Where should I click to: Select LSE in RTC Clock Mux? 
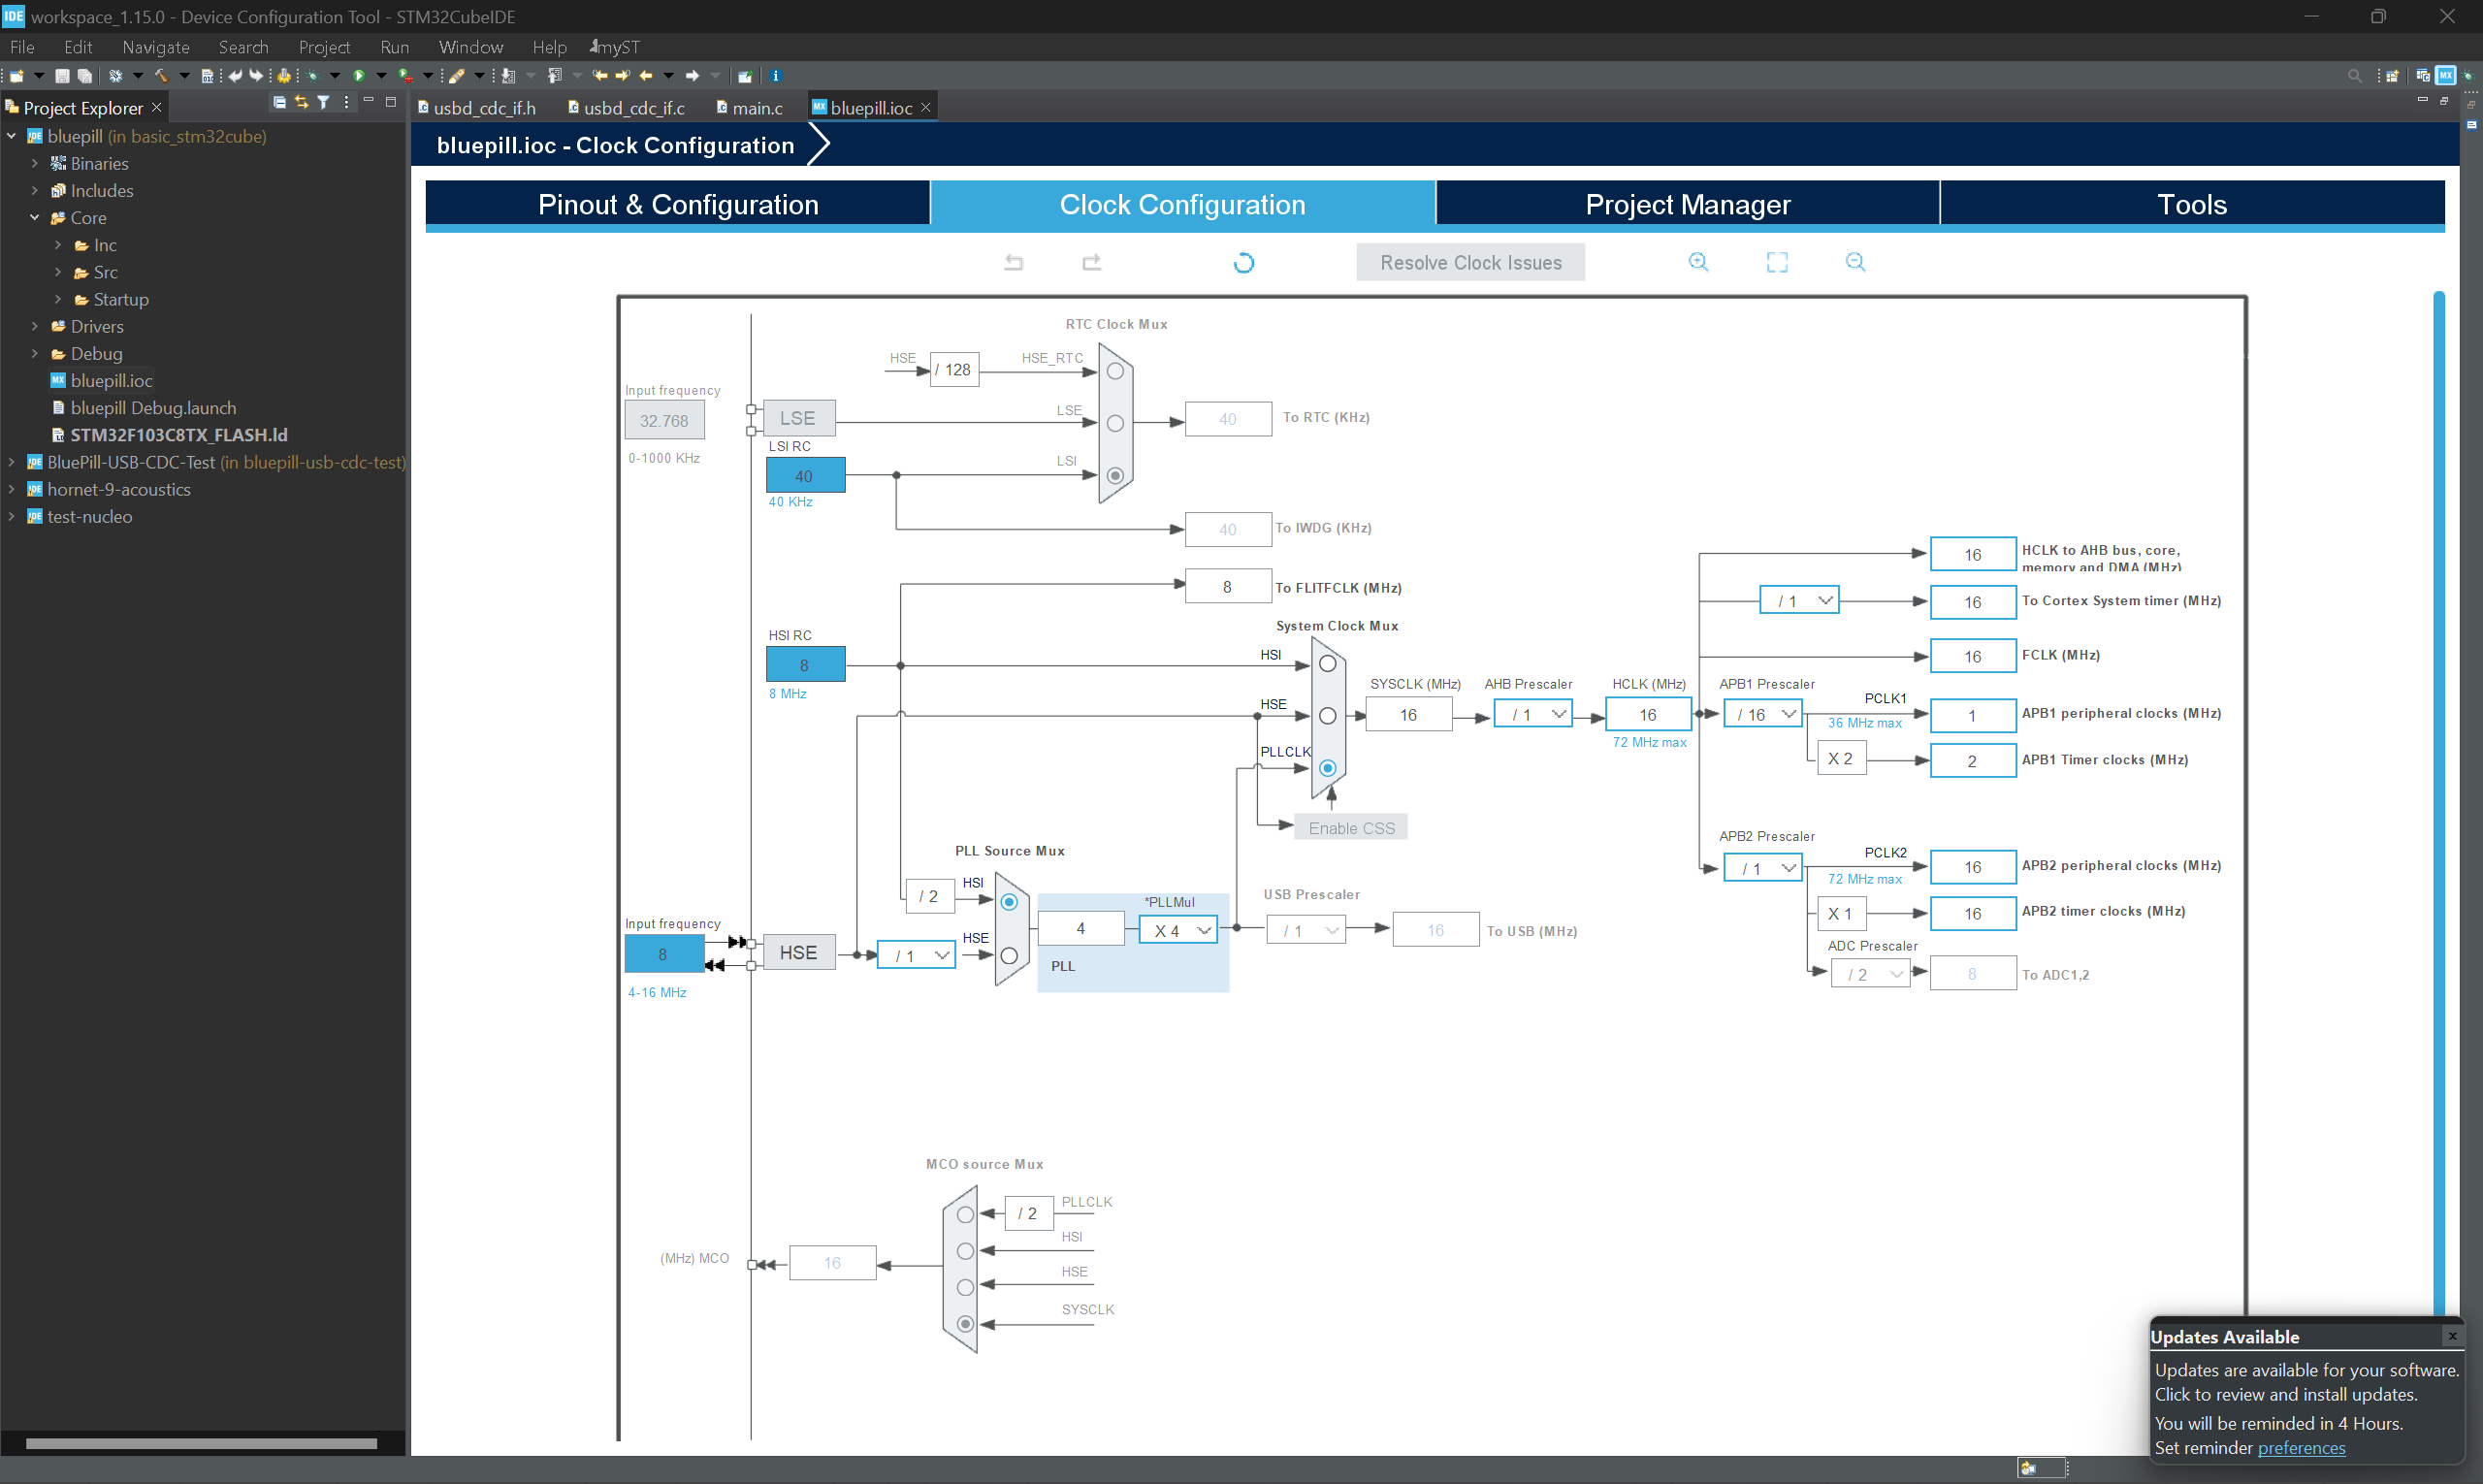(1115, 423)
